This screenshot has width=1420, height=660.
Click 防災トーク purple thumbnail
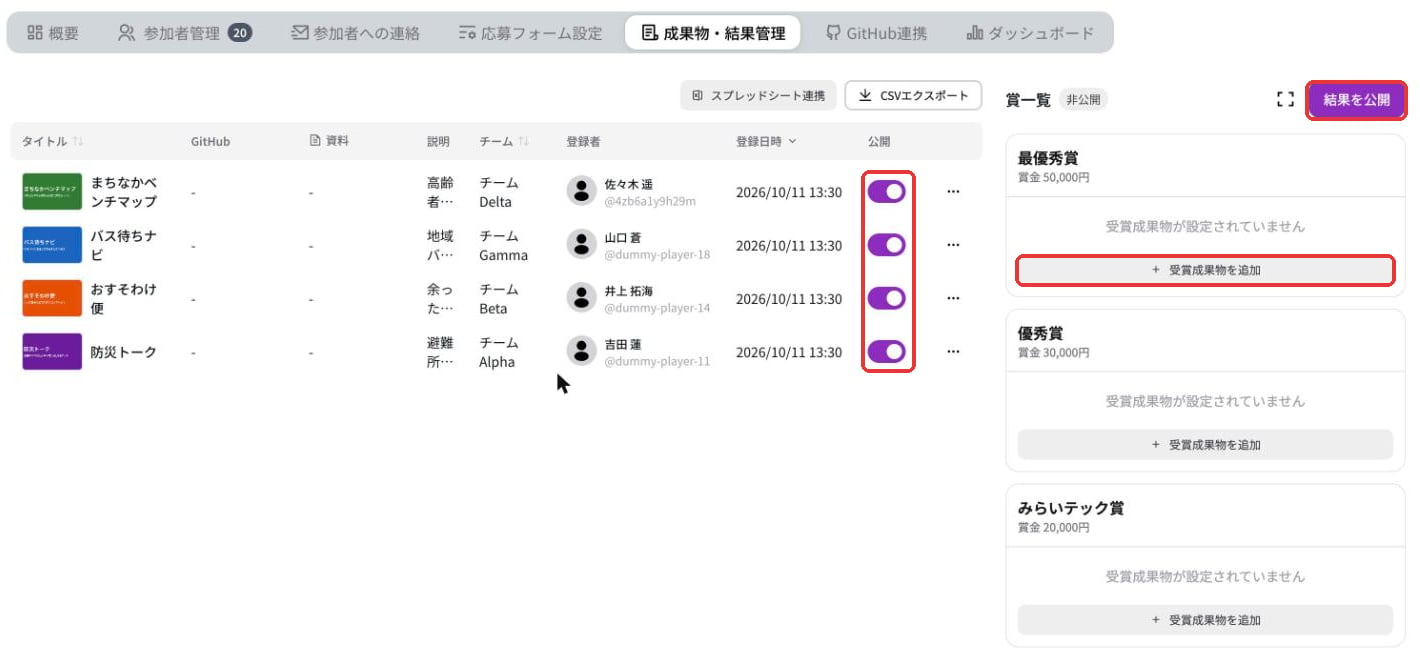pyautogui.click(x=52, y=351)
